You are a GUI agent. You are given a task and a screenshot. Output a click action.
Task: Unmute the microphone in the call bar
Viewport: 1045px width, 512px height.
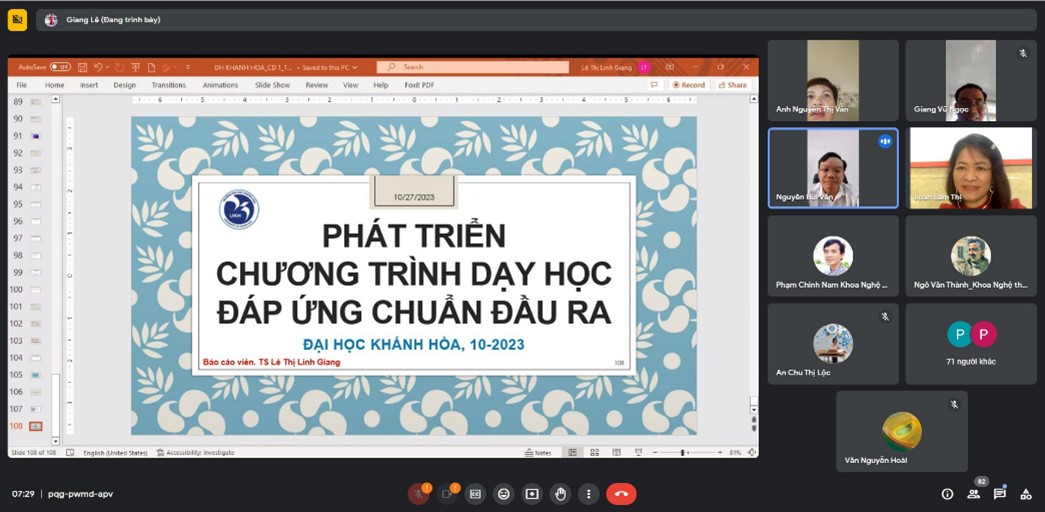point(418,494)
